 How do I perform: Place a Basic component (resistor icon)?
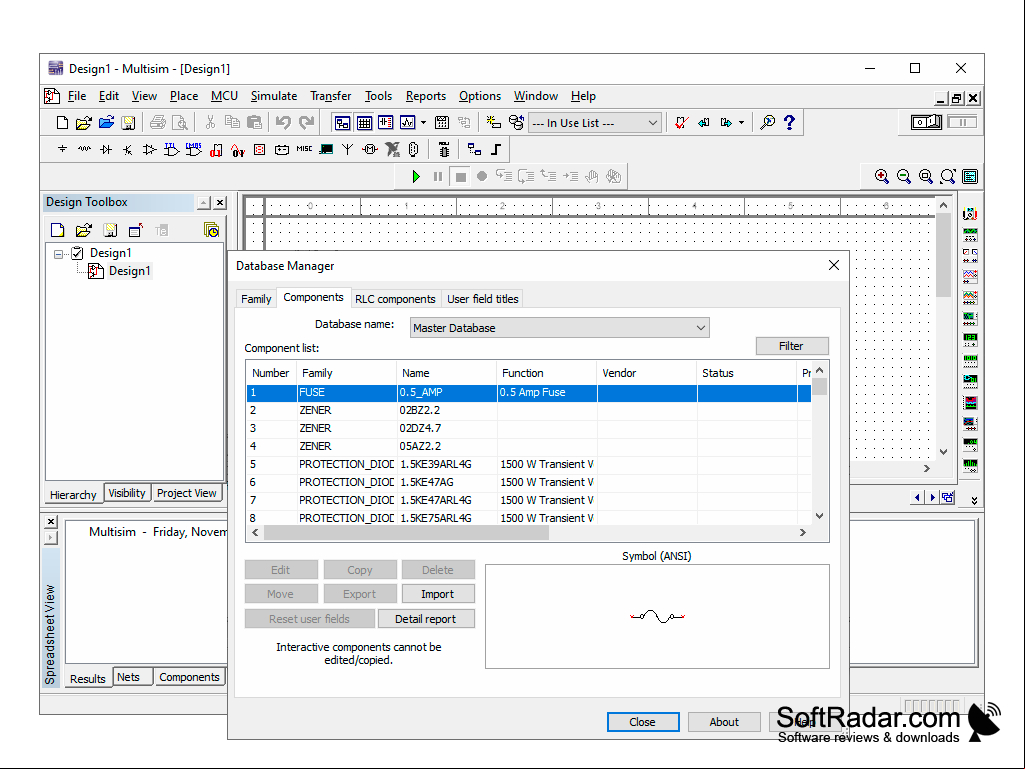(84, 150)
